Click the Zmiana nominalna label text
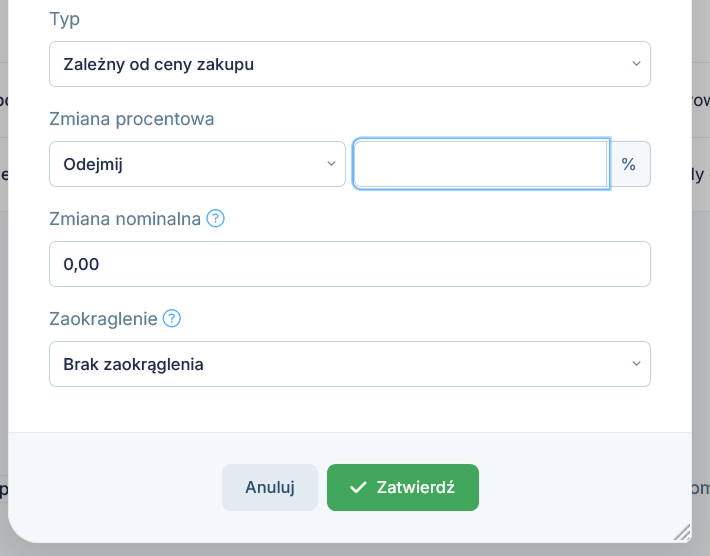Image resolution: width=710 pixels, height=556 pixels. (125, 219)
